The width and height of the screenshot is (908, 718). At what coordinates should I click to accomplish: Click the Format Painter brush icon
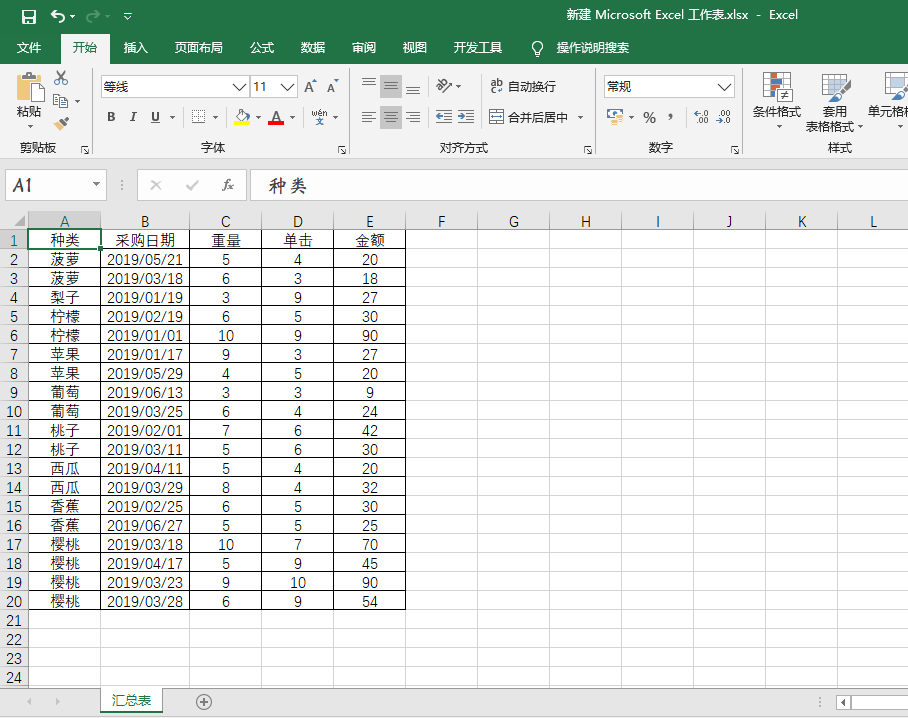click(61, 123)
